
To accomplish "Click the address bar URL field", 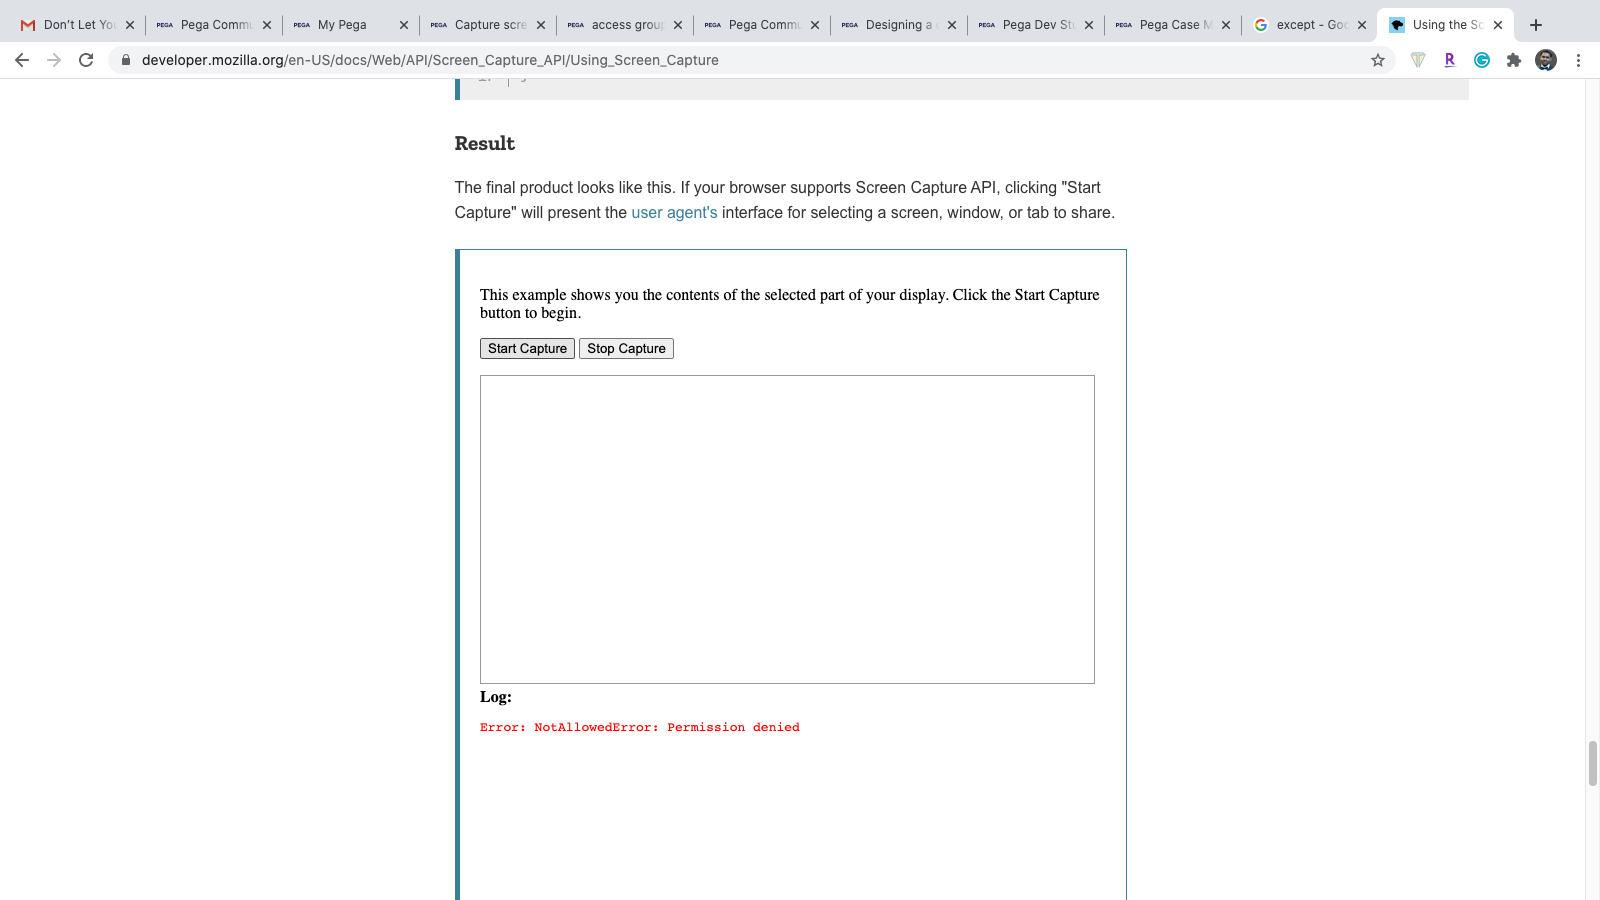I will coord(700,60).
